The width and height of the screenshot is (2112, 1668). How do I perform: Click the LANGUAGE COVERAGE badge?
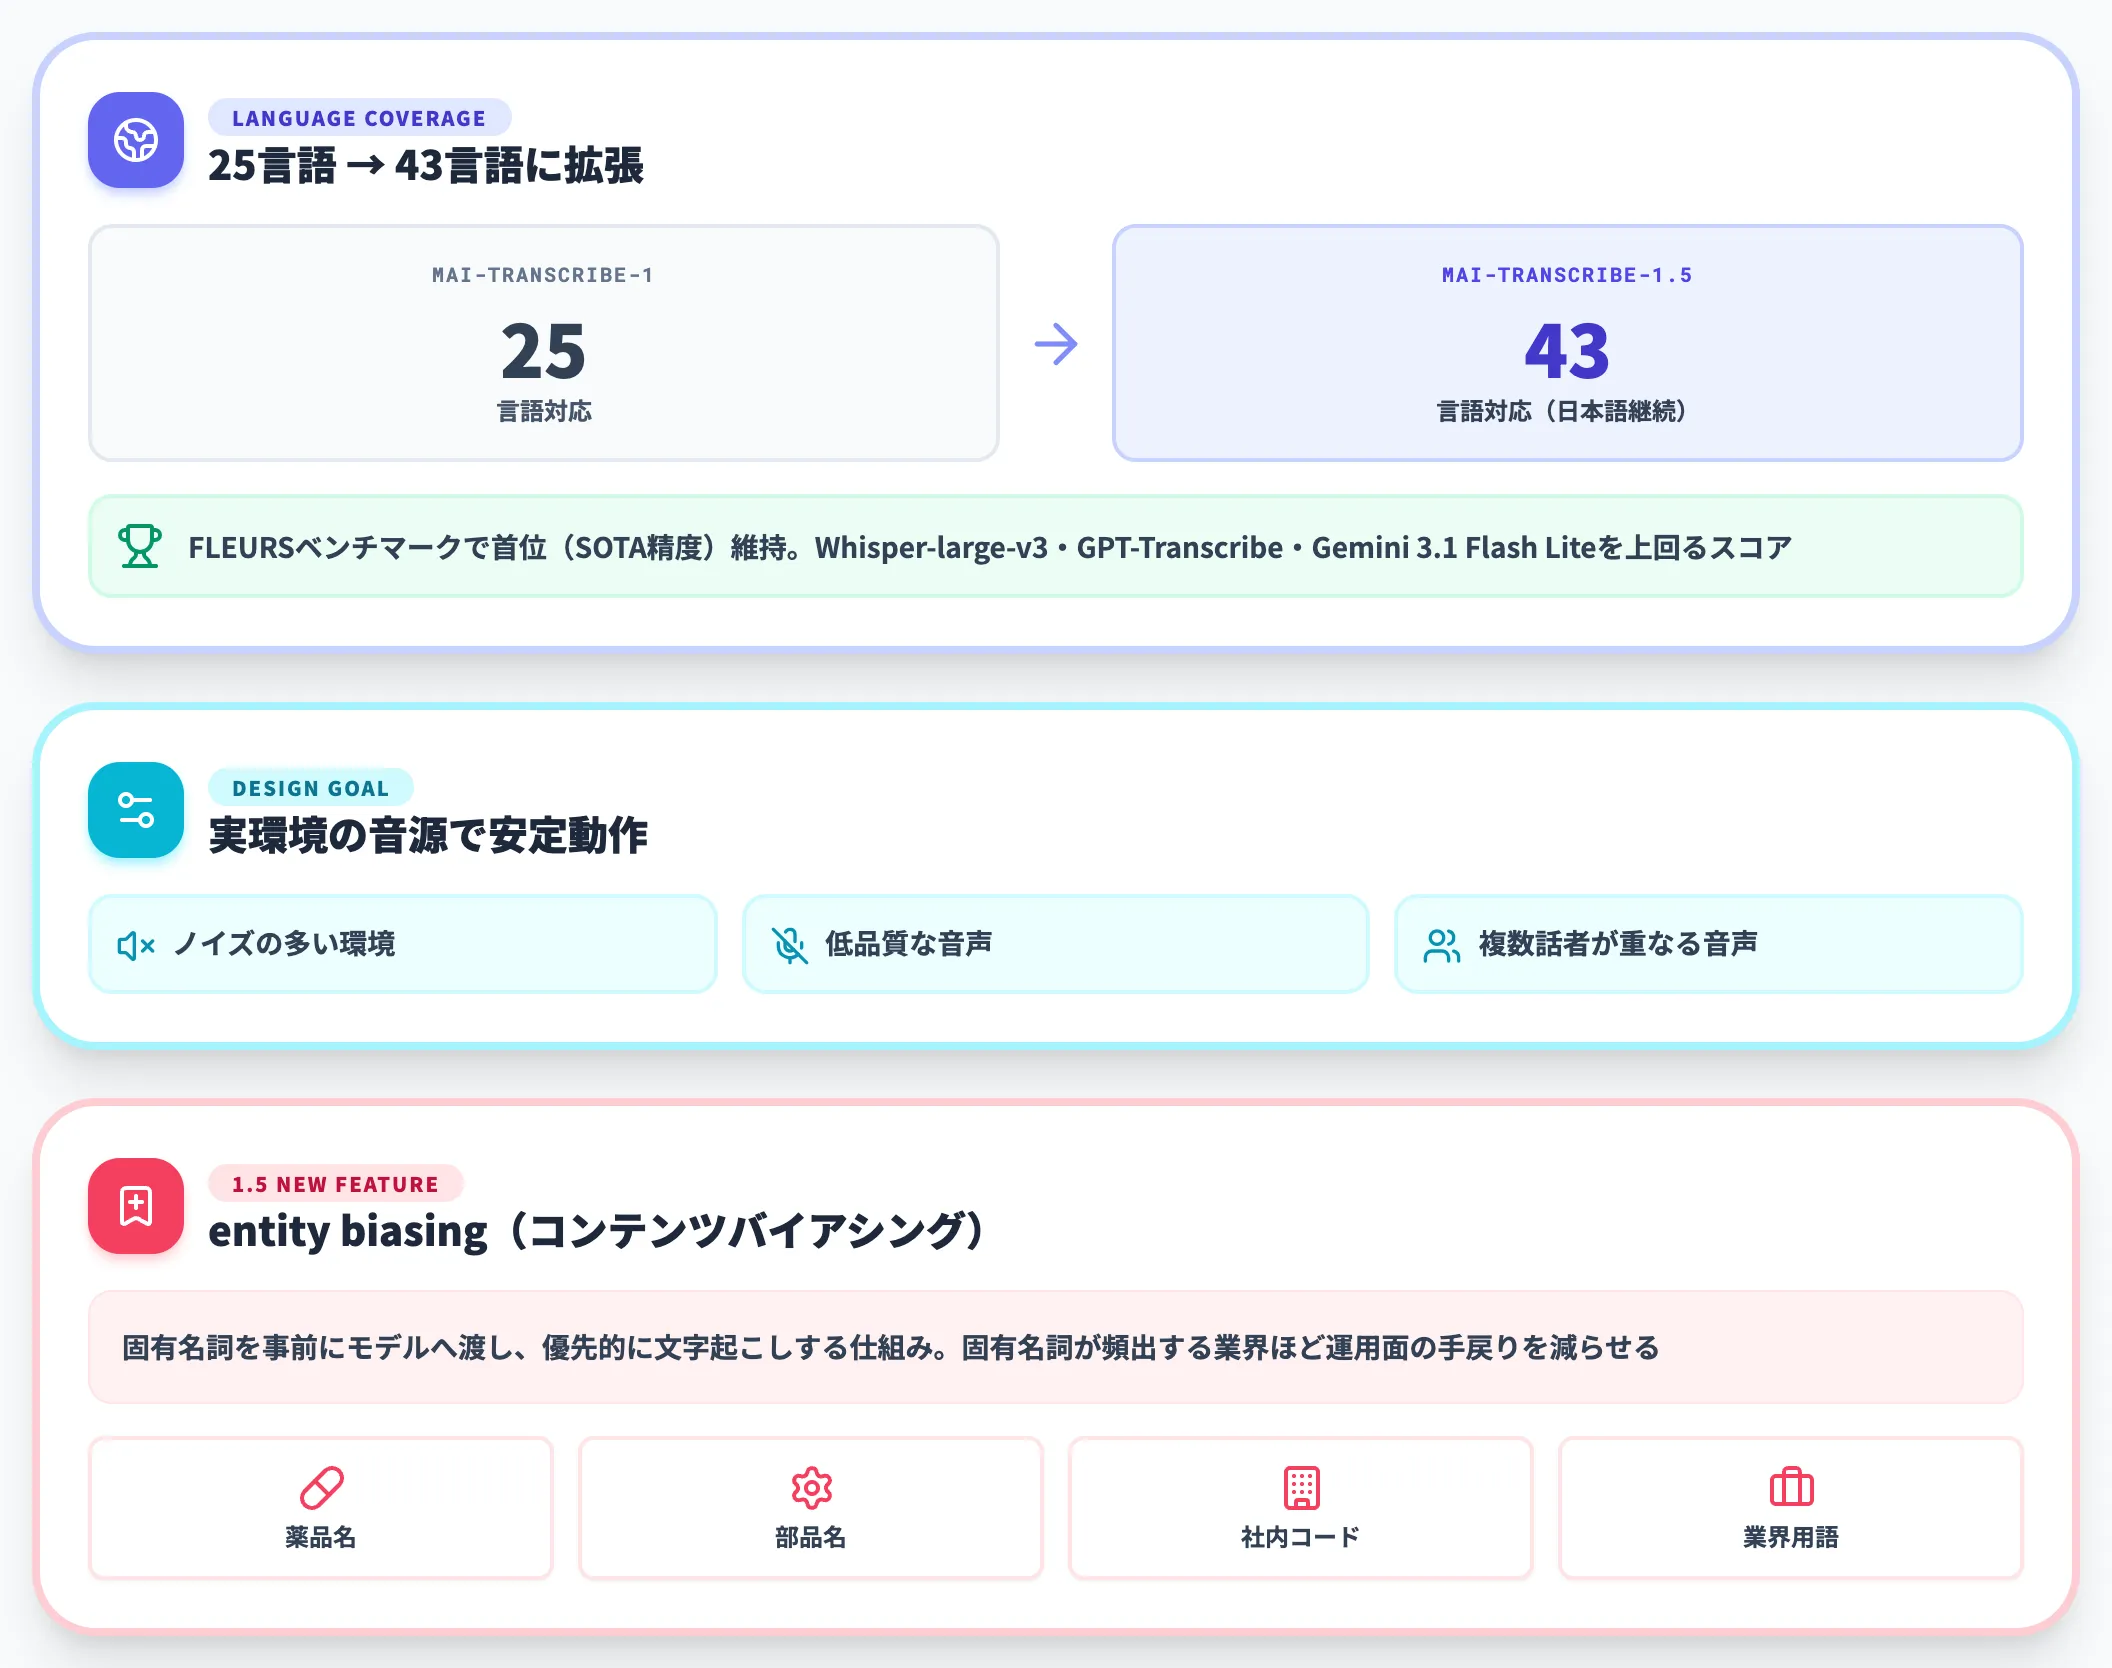click(x=359, y=118)
